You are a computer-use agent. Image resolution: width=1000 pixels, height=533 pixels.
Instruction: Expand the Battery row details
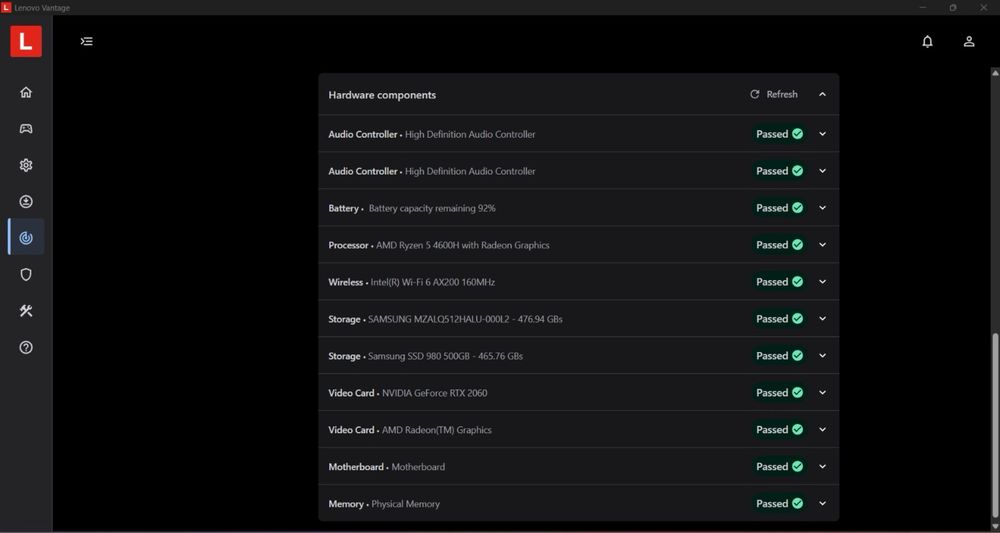[822, 208]
